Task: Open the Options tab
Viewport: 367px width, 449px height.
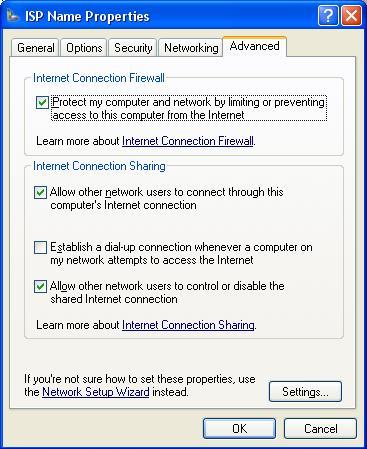Action: (84, 48)
